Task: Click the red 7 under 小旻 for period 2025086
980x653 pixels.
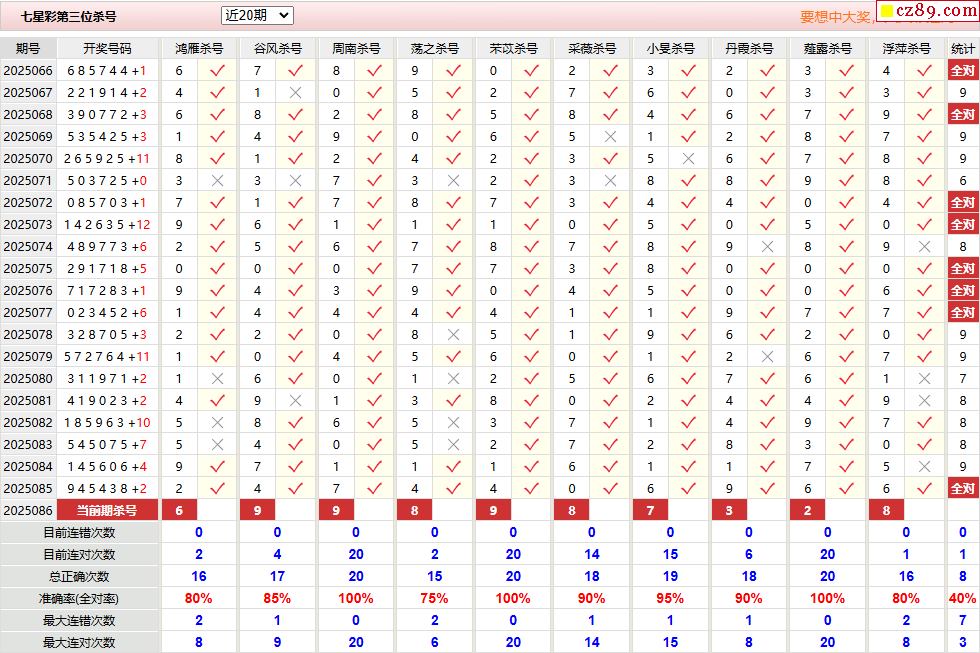Action: [x=651, y=511]
